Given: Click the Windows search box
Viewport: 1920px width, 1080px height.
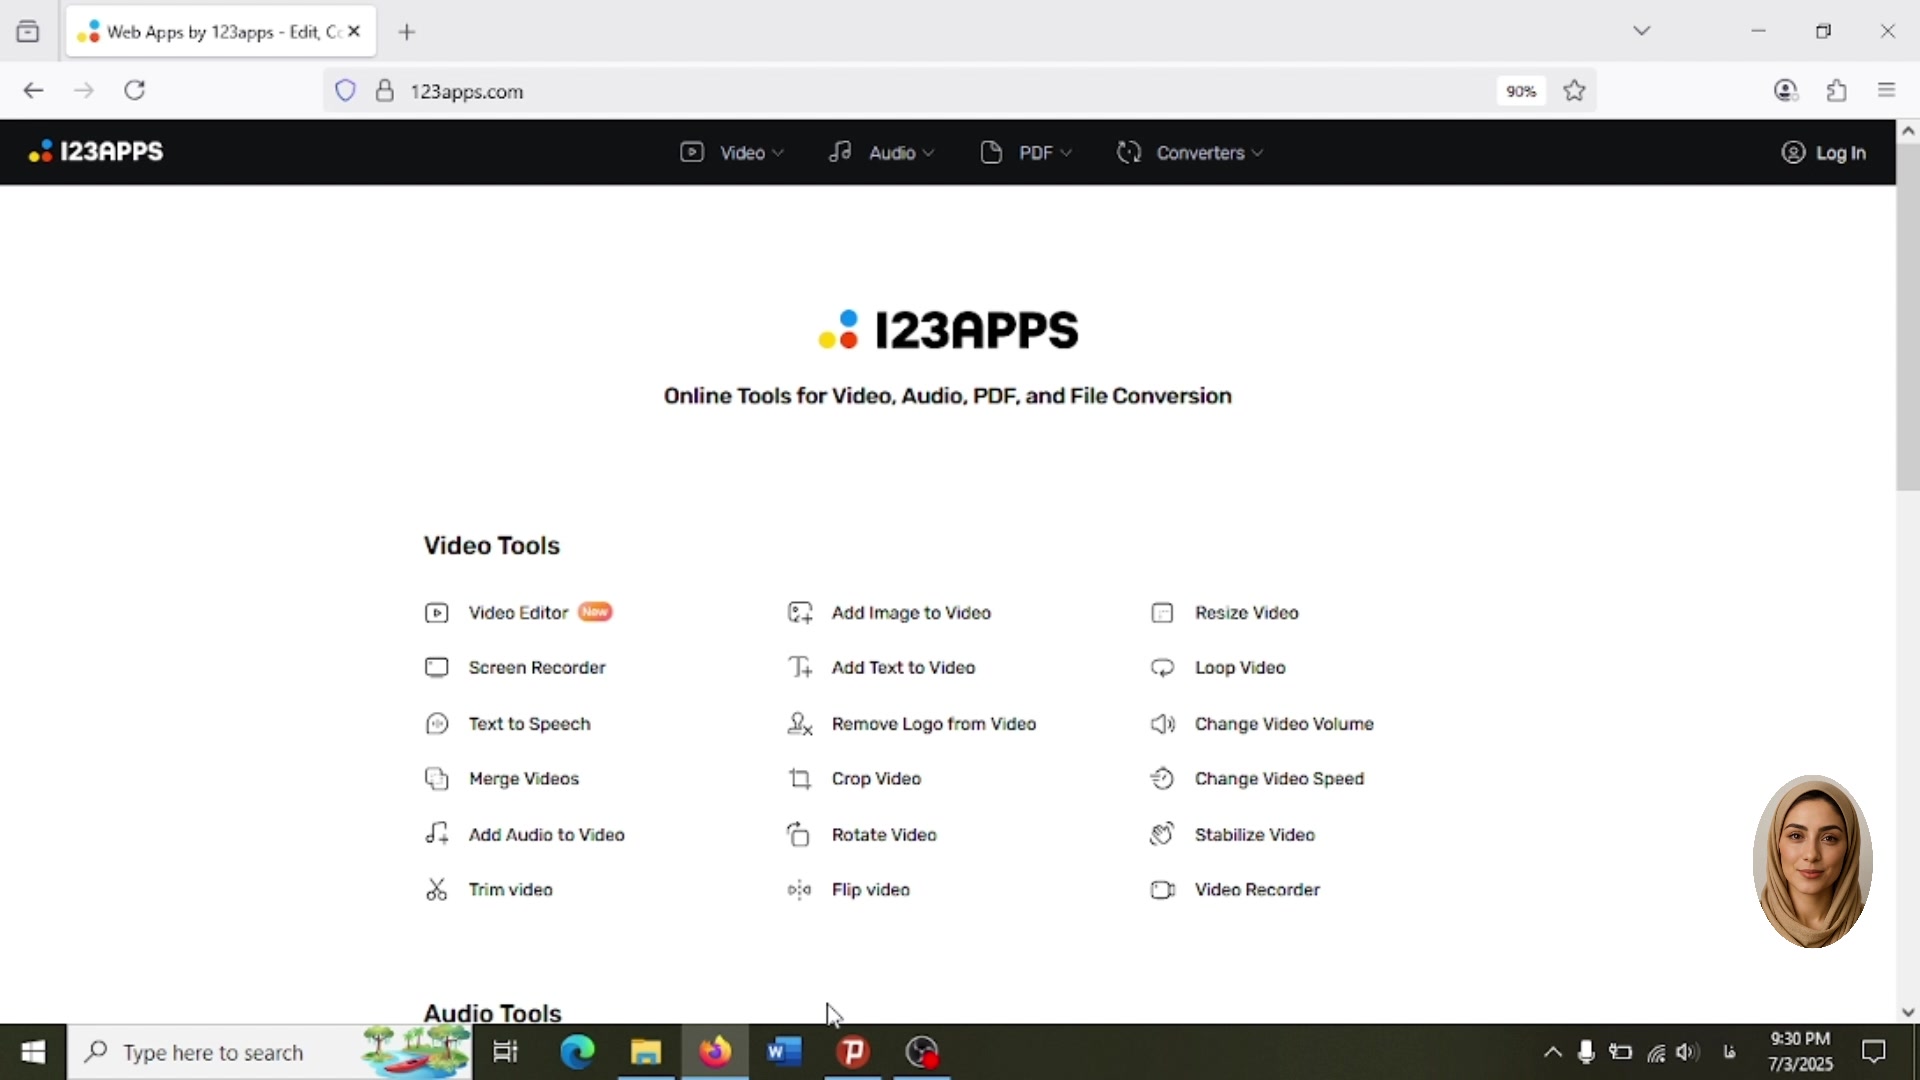Looking at the screenshot, I should pos(270,1052).
